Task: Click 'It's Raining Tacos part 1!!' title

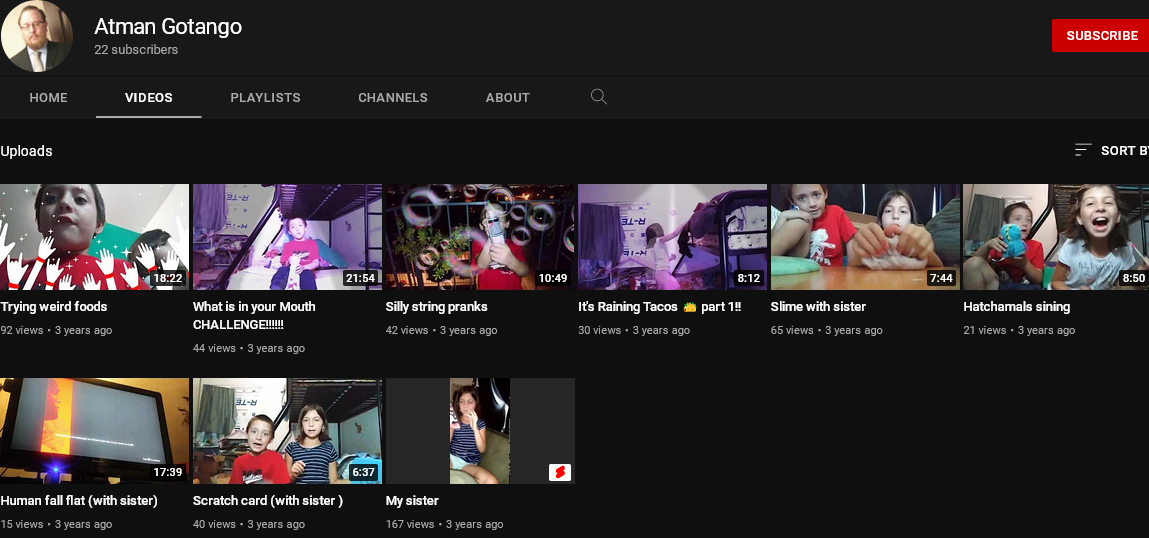Action: pyautogui.click(x=660, y=307)
